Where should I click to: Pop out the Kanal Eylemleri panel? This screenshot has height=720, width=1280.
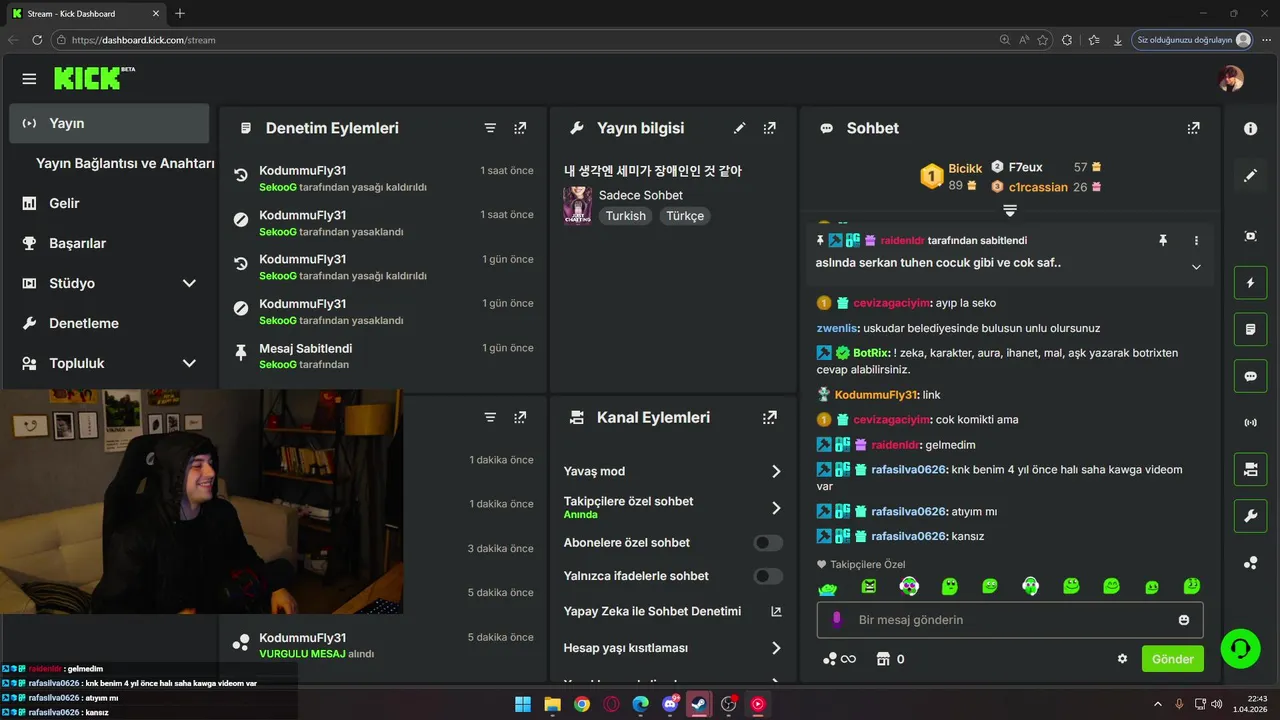coord(769,417)
